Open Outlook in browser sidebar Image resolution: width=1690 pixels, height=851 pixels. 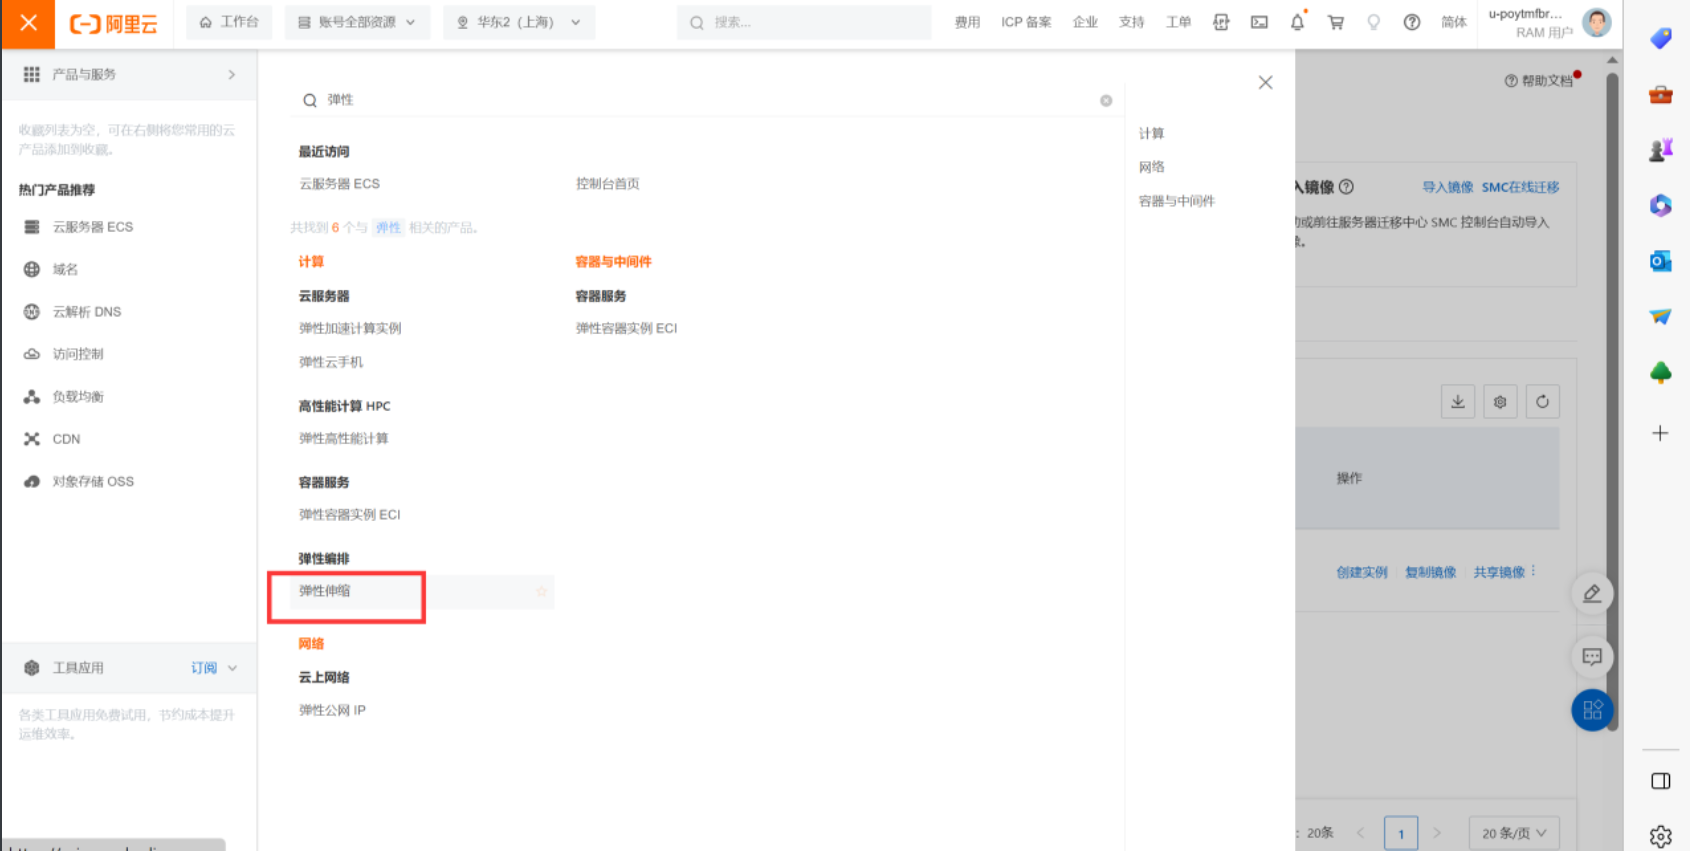click(1660, 261)
